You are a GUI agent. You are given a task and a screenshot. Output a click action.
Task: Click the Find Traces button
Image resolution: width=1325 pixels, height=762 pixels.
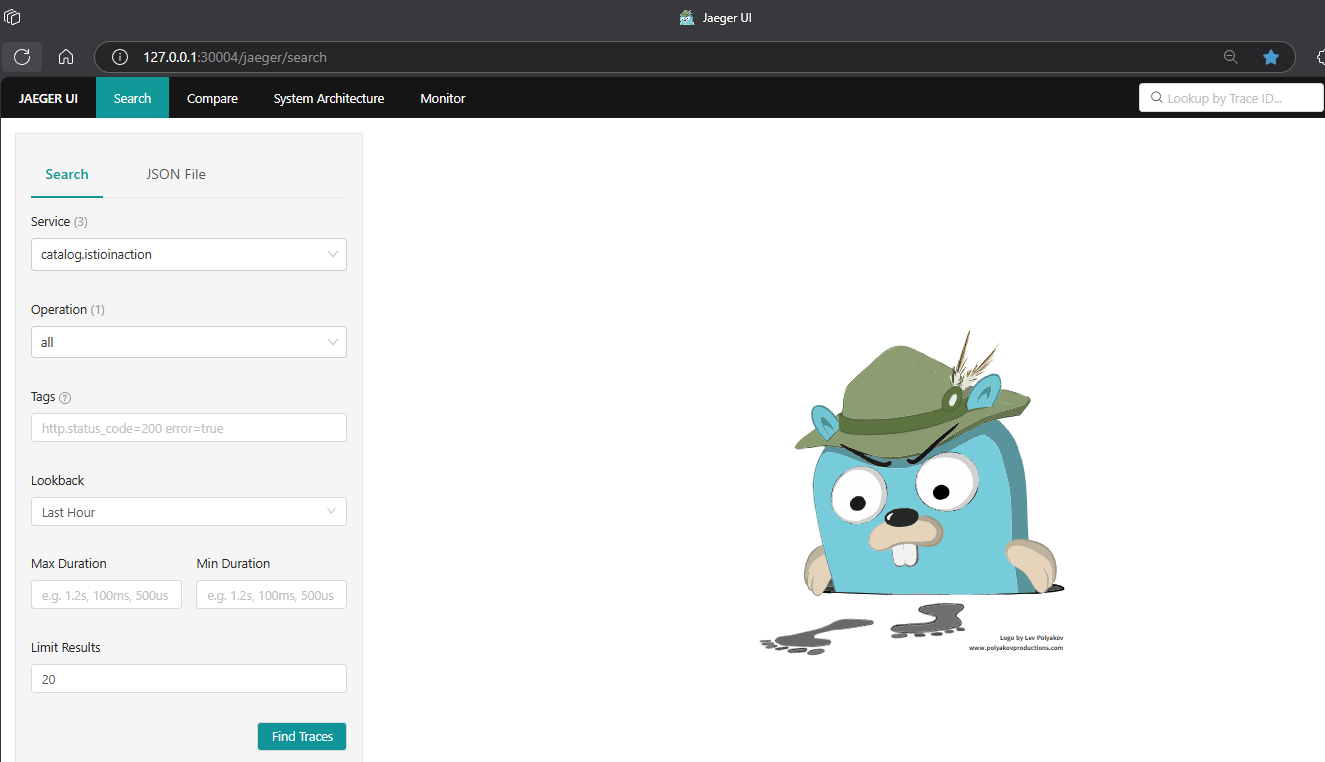302,736
